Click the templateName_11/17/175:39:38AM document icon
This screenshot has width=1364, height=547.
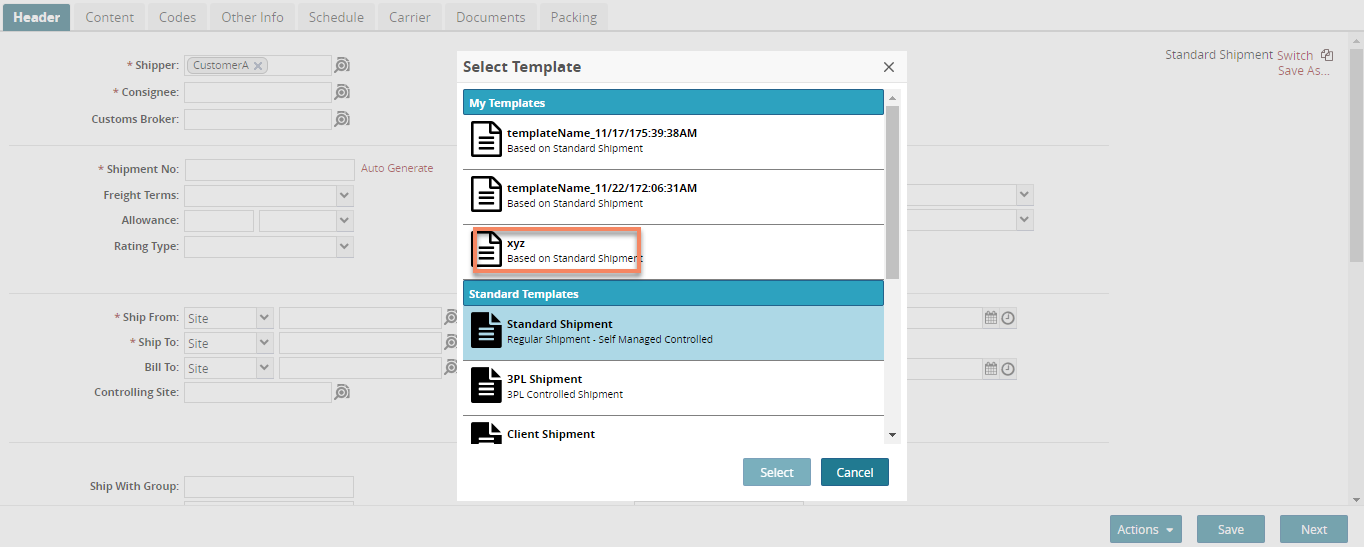click(486, 139)
